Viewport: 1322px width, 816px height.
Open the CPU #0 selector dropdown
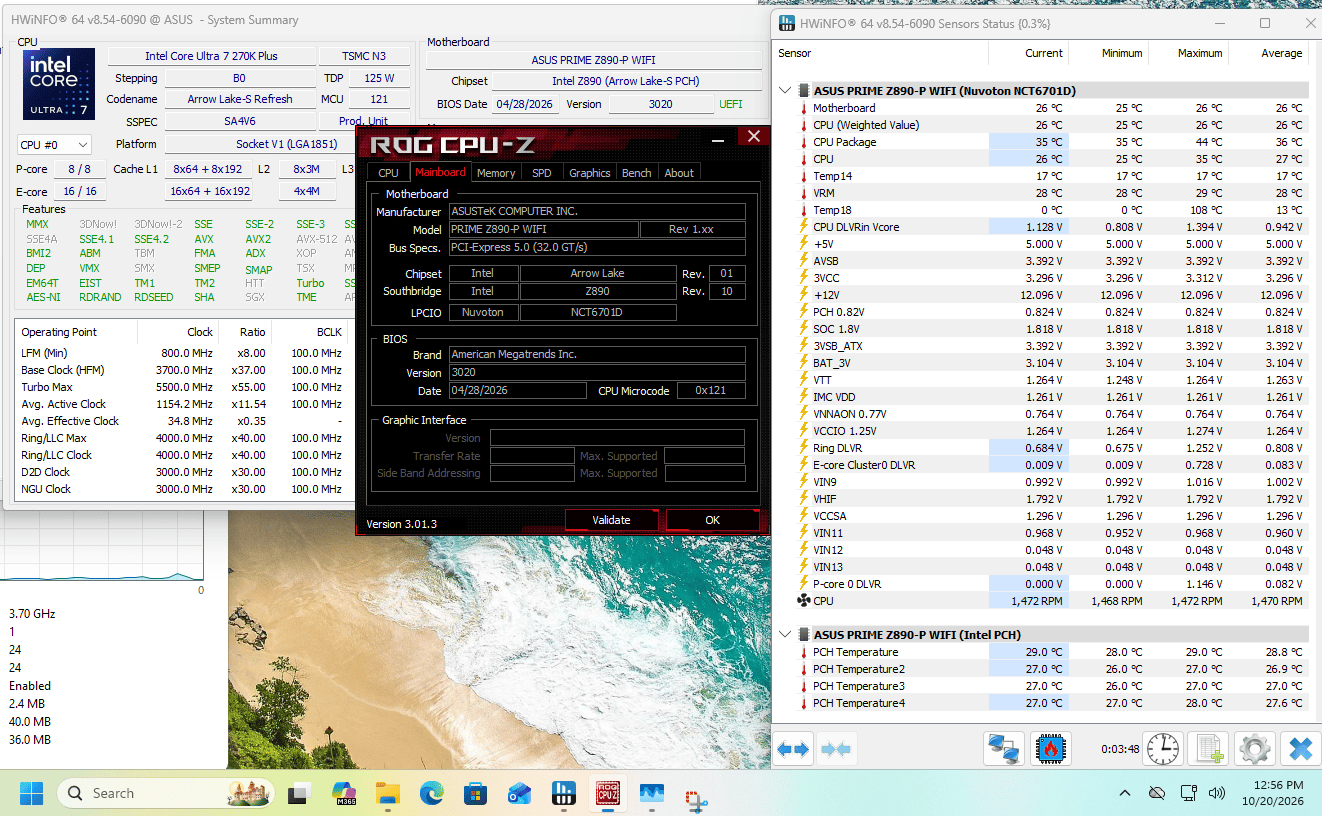(x=55, y=144)
